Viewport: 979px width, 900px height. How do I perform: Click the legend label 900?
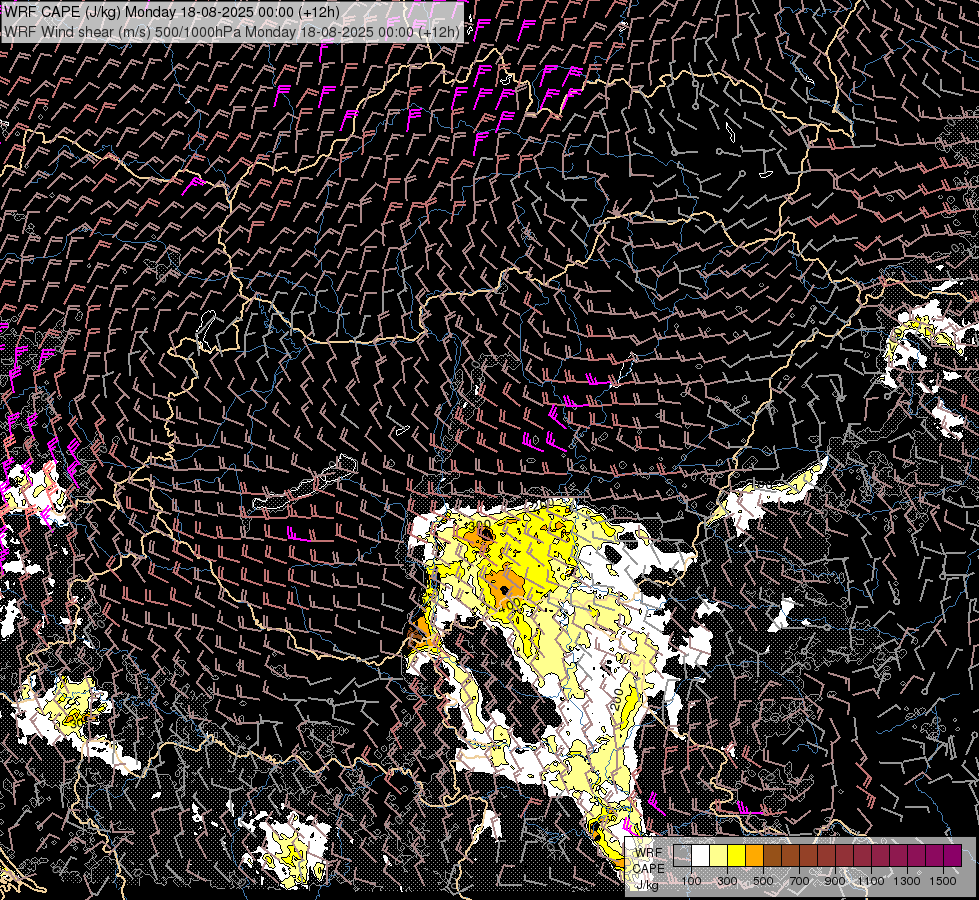point(835,881)
